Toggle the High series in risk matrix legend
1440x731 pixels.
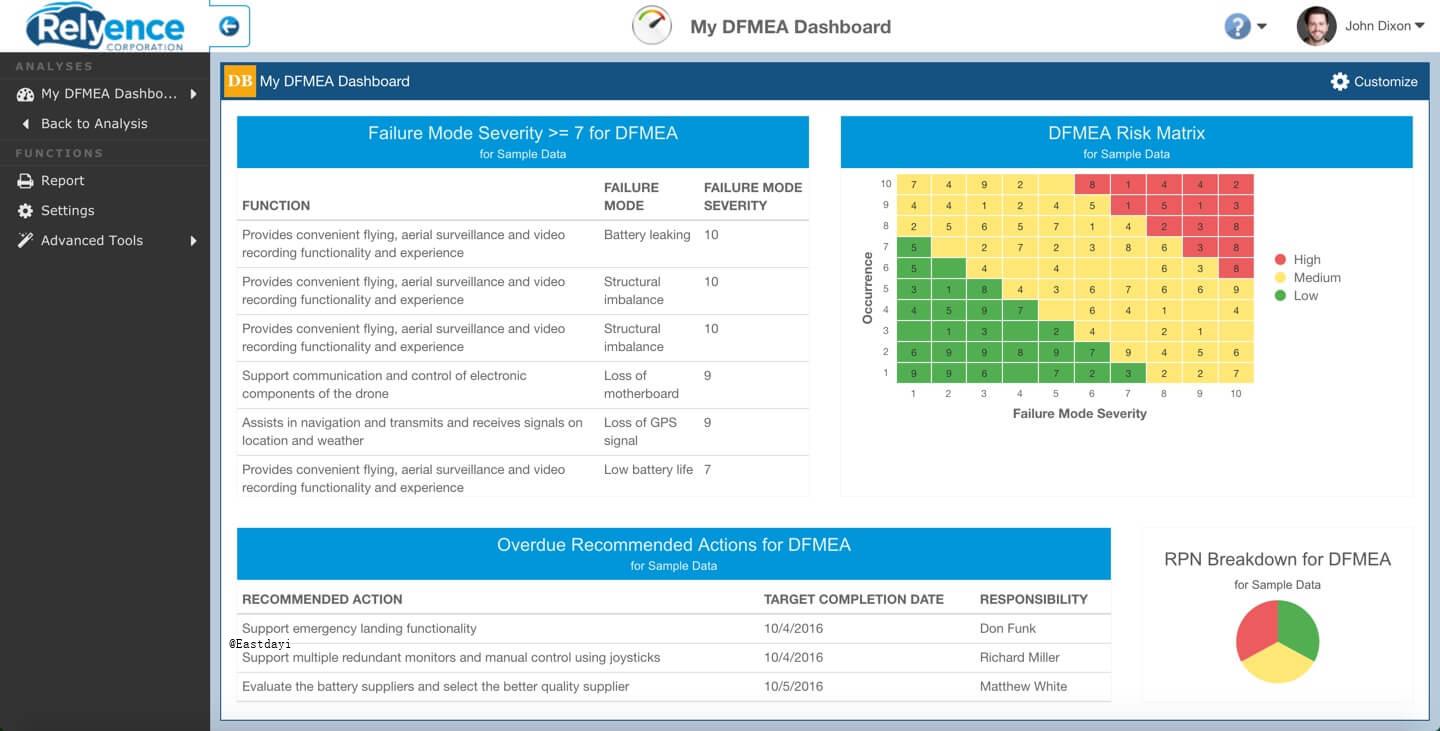pos(1297,260)
